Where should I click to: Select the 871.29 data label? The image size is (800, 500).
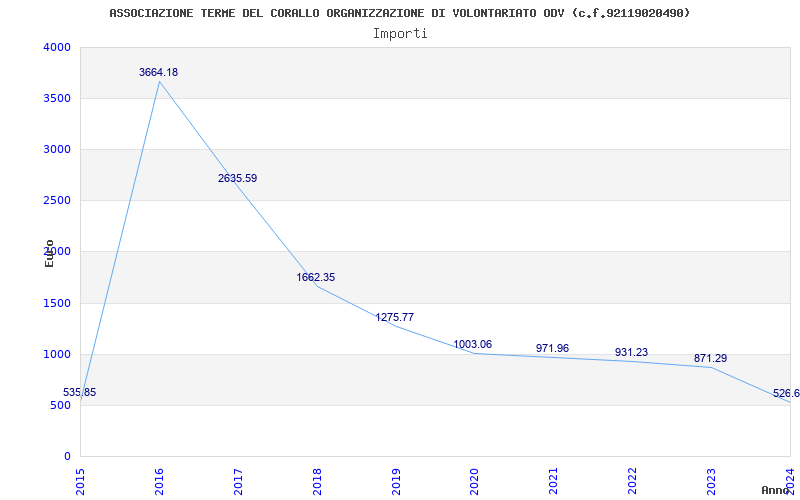point(710,359)
